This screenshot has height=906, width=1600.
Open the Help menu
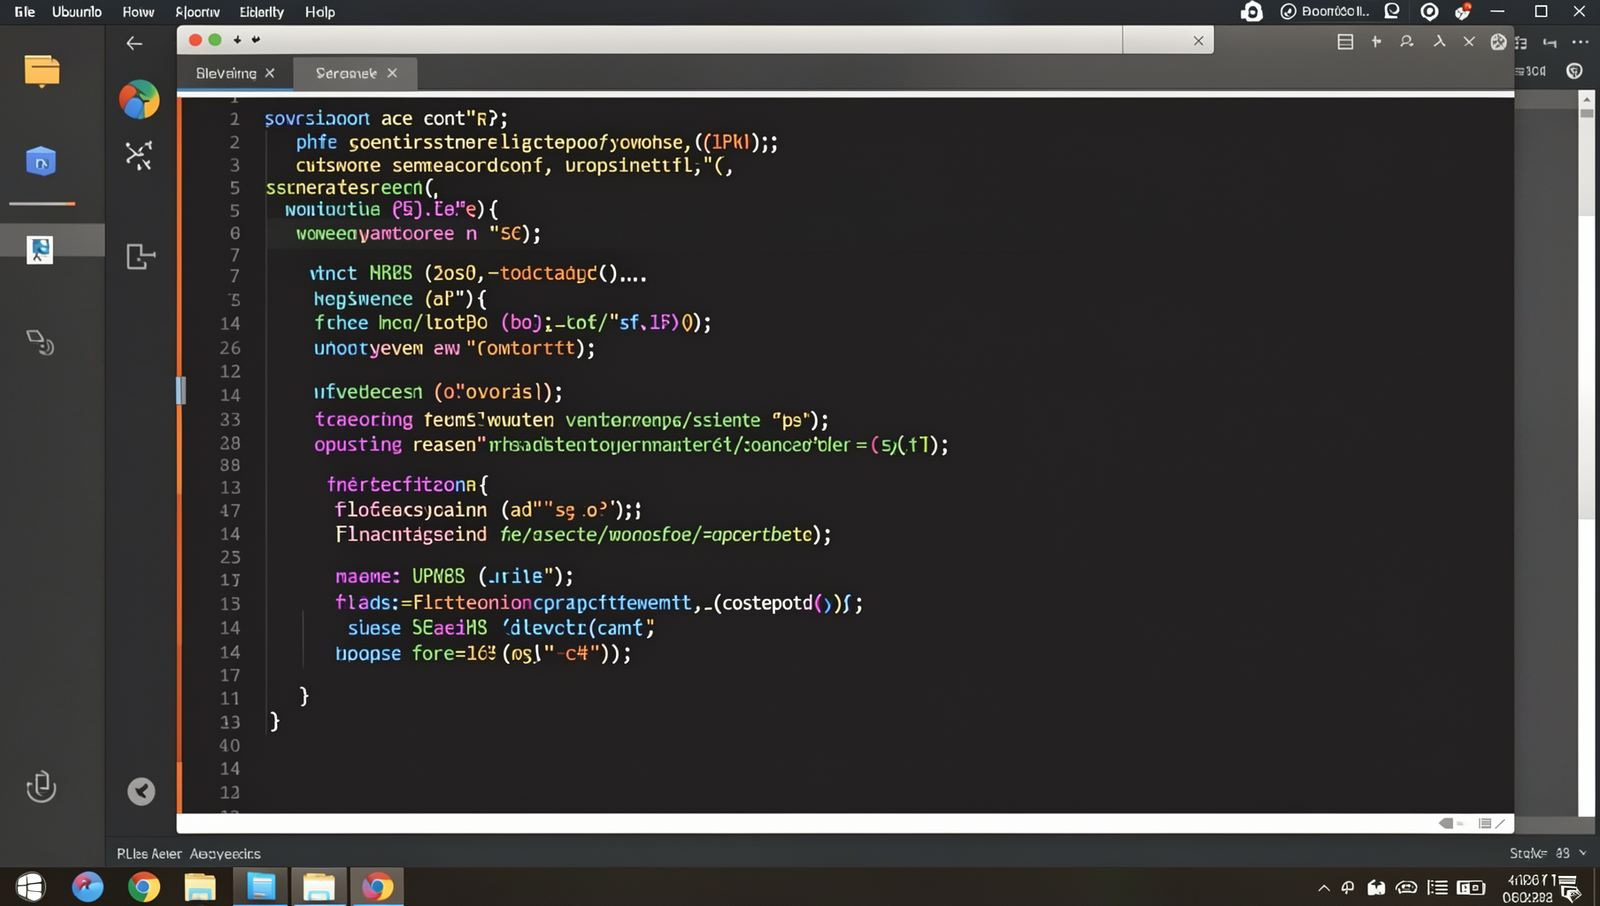pyautogui.click(x=320, y=12)
